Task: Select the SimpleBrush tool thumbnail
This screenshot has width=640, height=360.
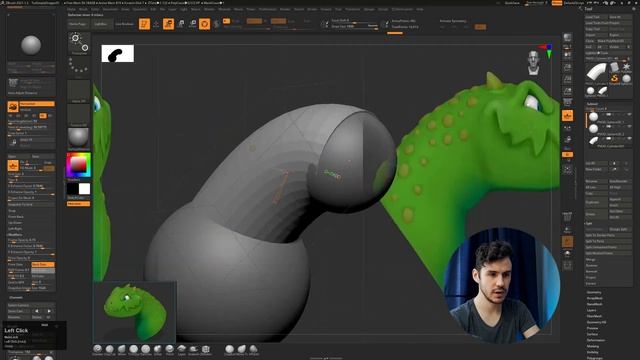Action: point(615,78)
